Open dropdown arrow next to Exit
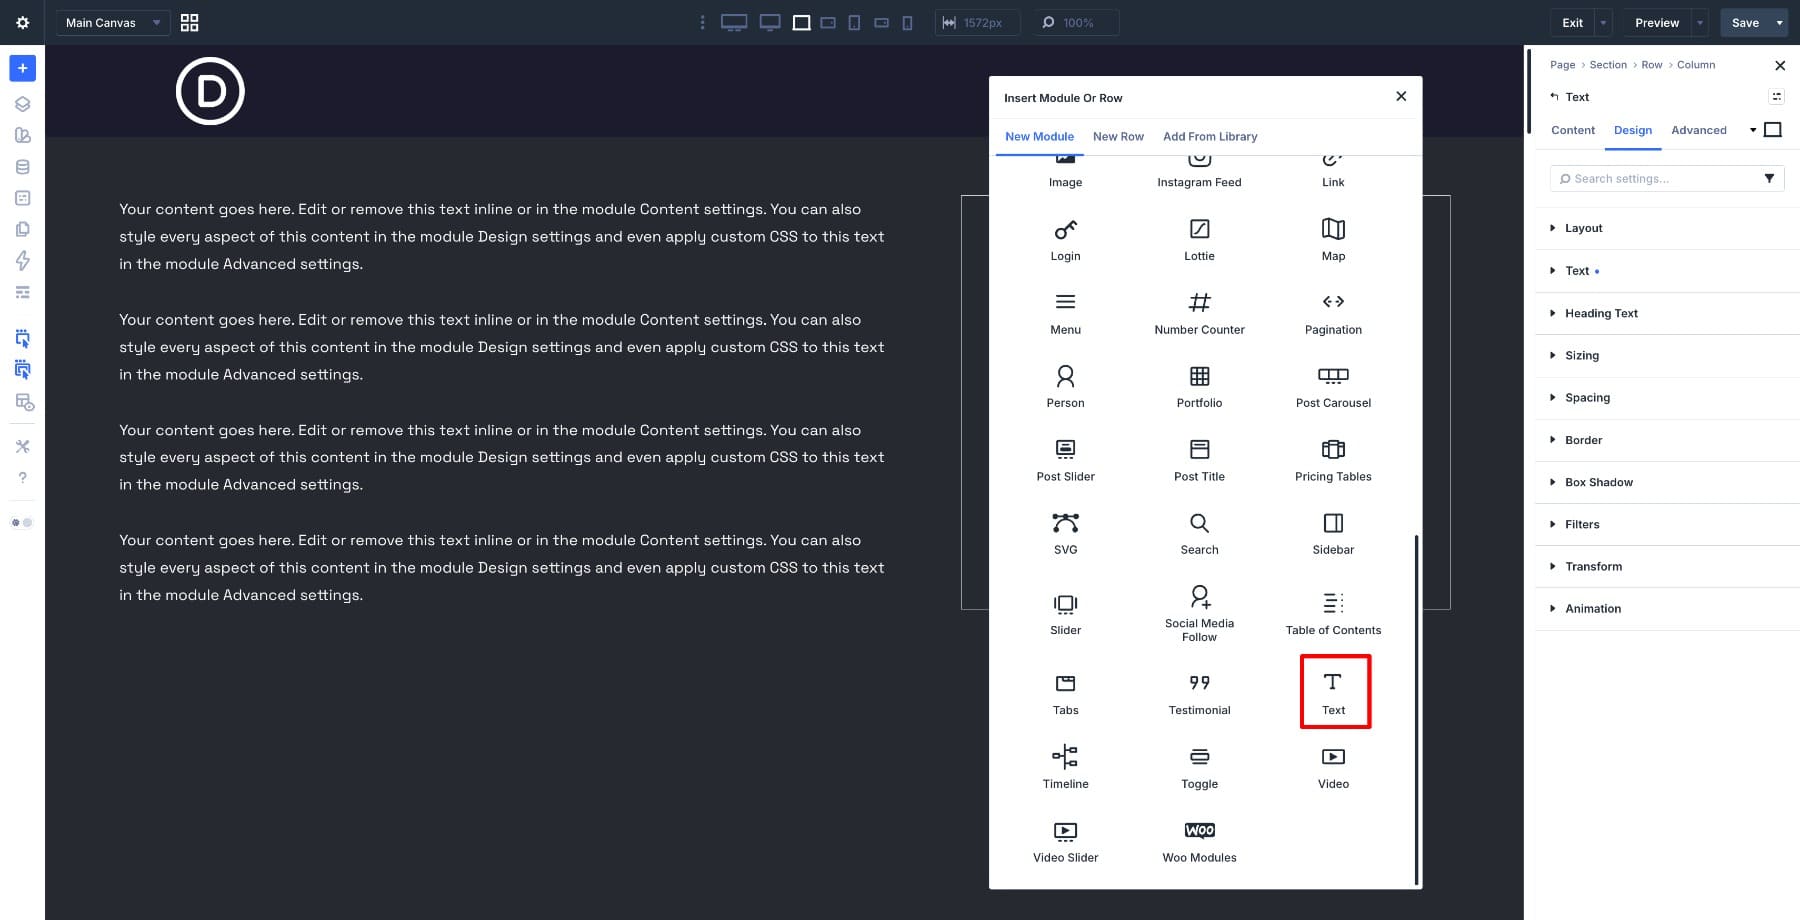The width and height of the screenshot is (1800, 920). 1603,22
